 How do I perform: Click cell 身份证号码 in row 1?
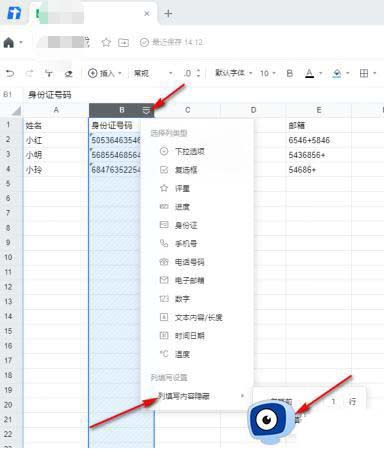tap(115, 125)
